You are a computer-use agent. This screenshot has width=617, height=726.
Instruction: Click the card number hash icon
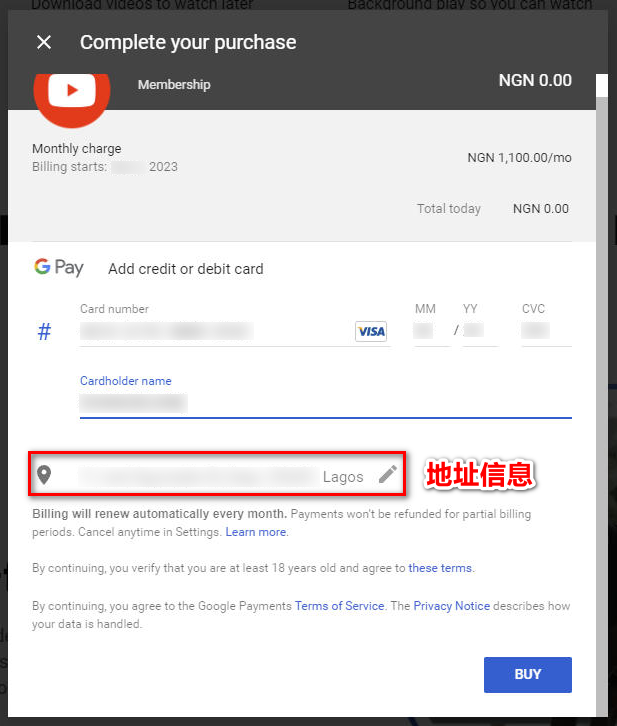tap(44, 332)
